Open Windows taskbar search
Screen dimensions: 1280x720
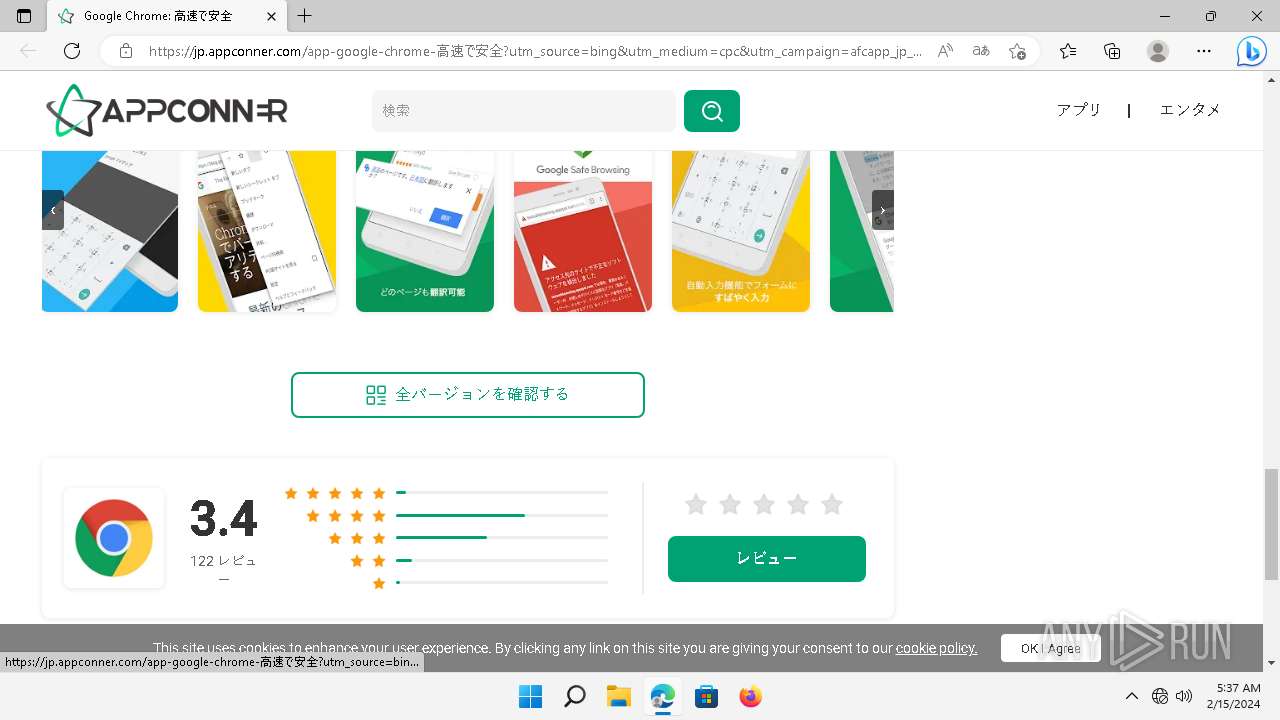click(x=574, y=696)
